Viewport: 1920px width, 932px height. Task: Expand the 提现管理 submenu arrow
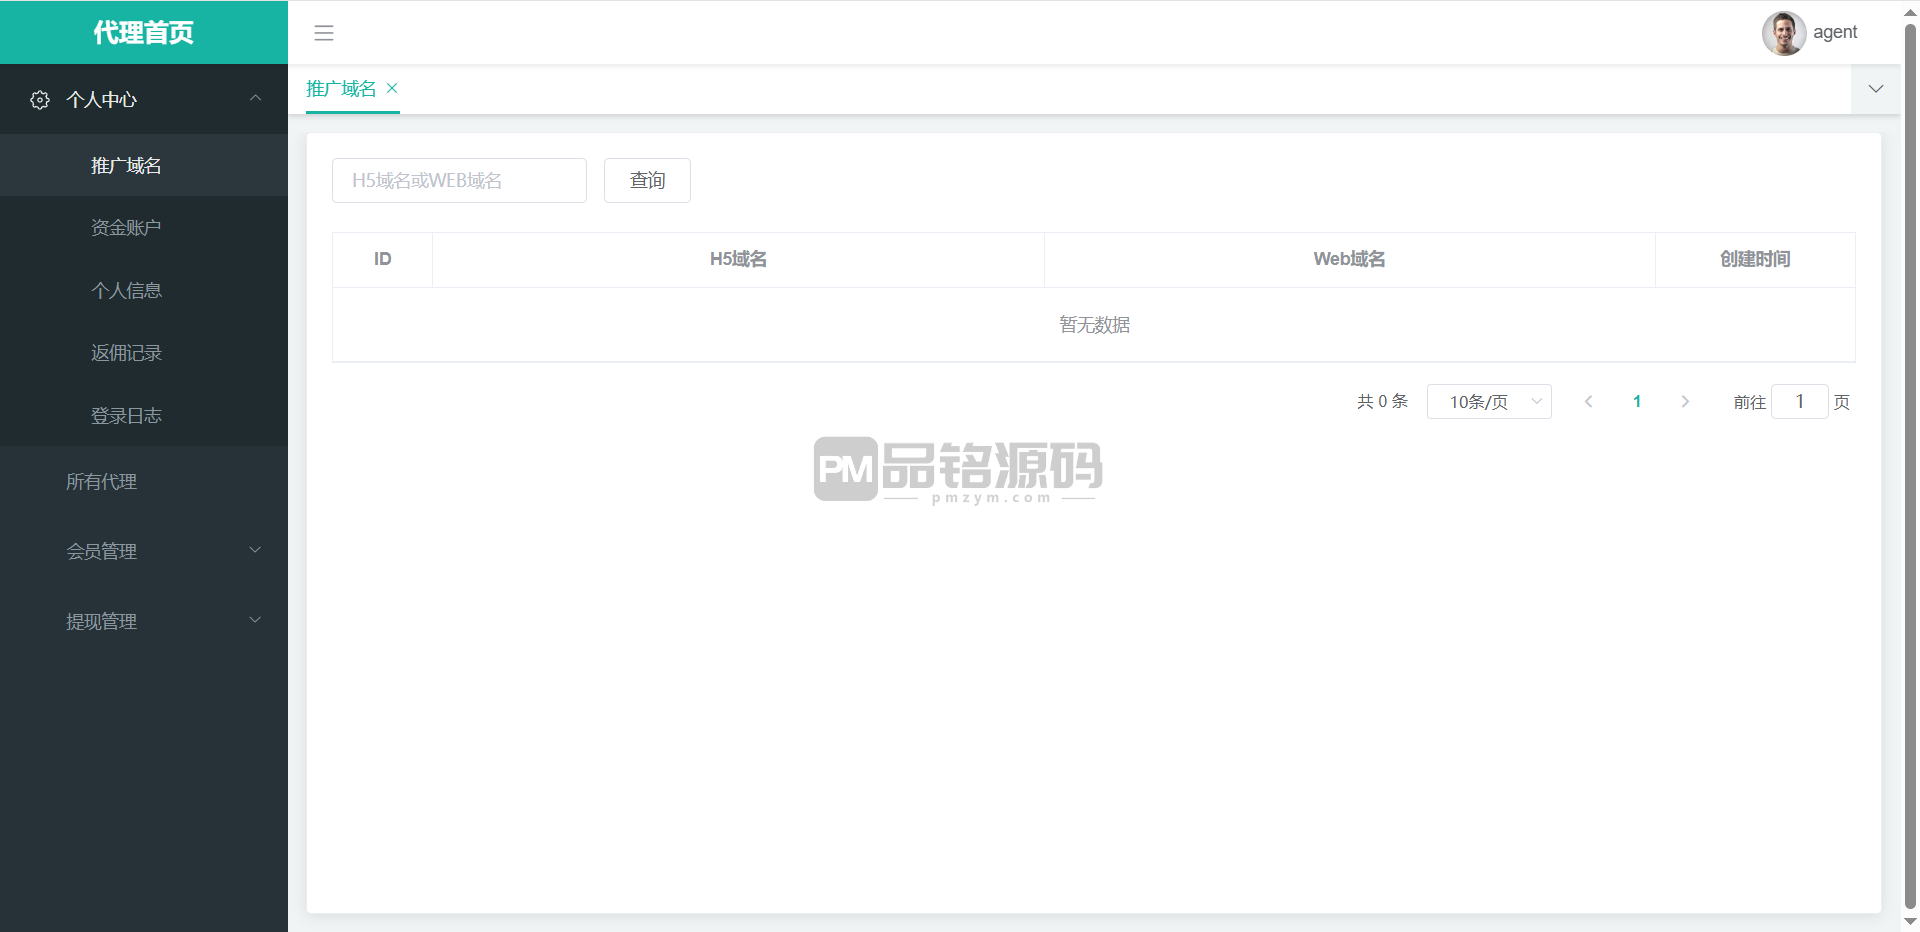pos(255,620)
